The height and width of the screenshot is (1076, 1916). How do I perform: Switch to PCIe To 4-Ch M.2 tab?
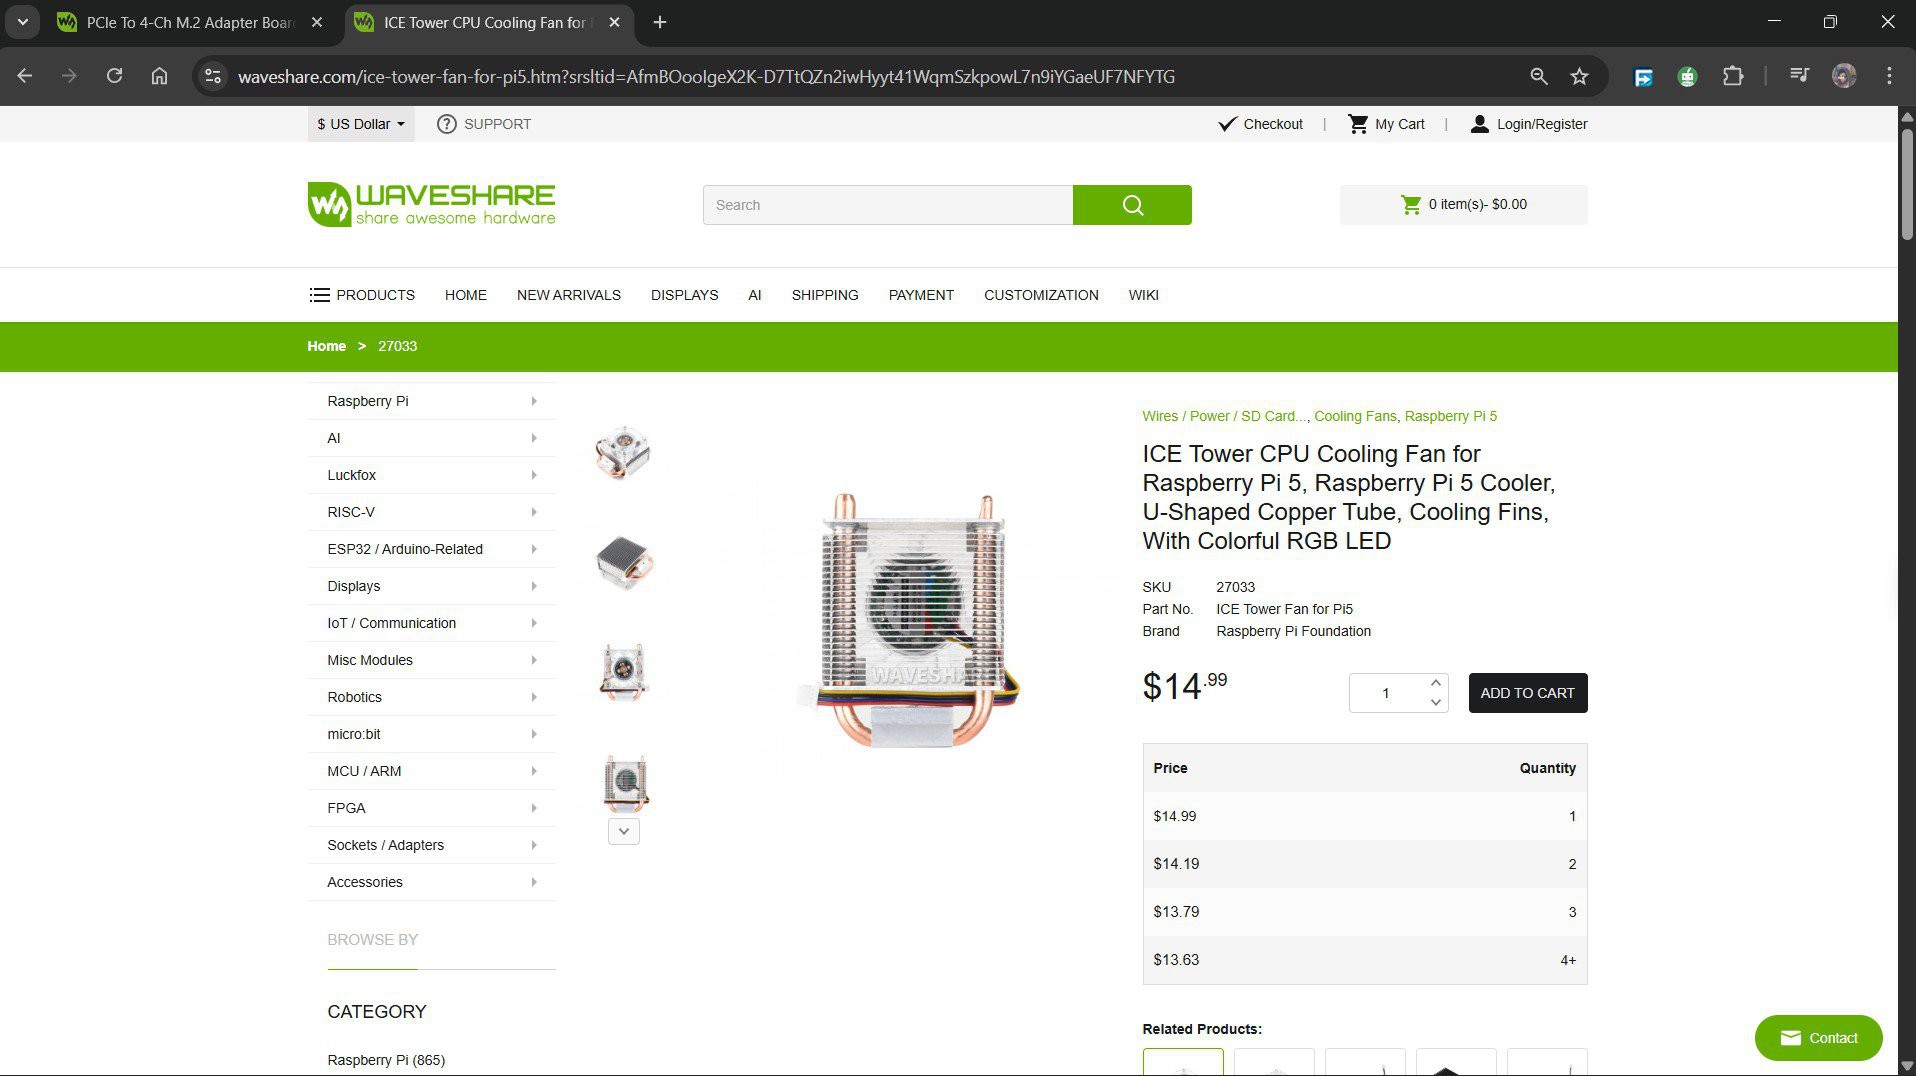(190, 22)
